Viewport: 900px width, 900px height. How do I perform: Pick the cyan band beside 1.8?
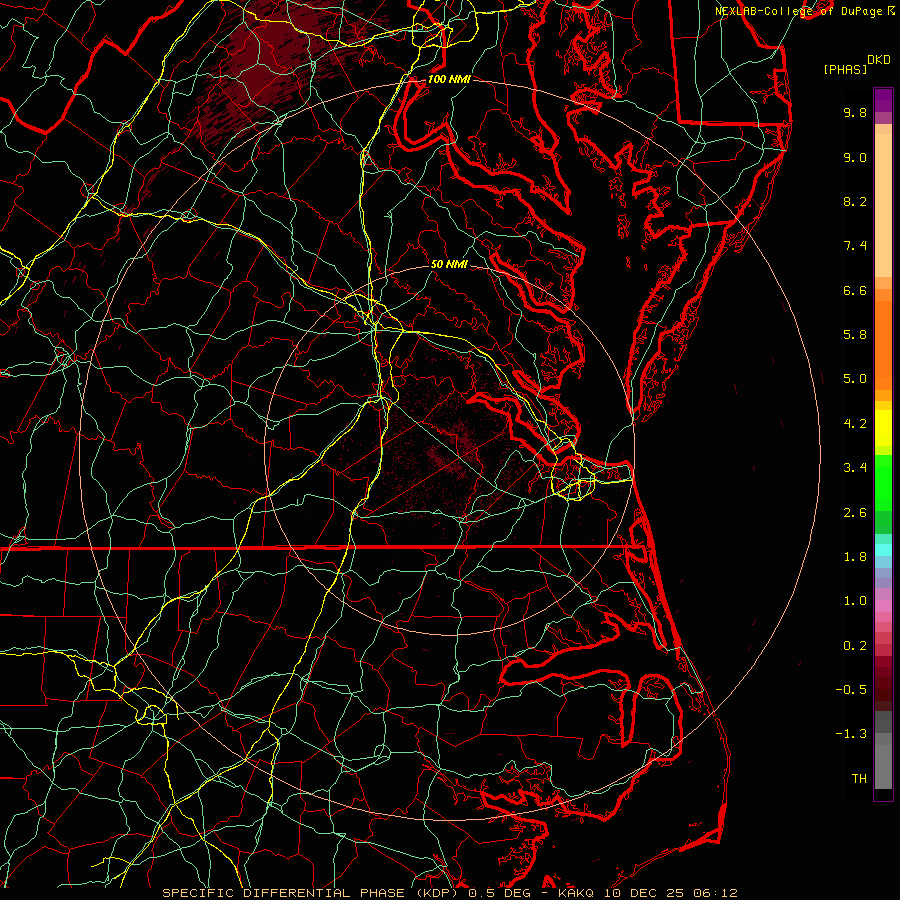883,550
